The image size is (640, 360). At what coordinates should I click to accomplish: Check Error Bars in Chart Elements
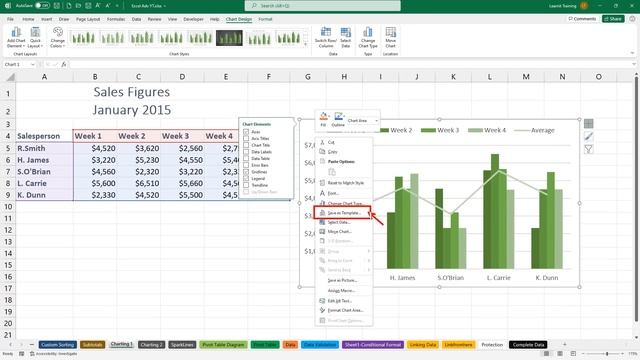coord(246,165)
